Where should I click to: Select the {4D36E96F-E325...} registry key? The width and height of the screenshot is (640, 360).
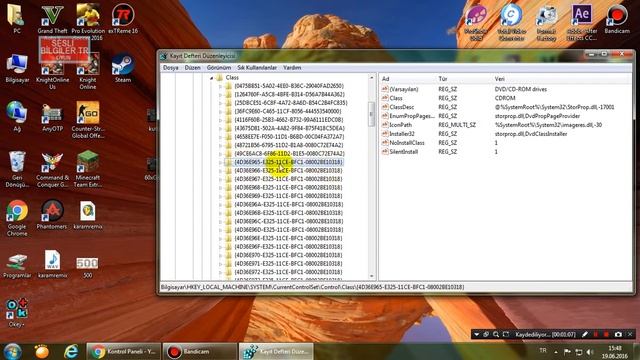(x=288, y=247)
